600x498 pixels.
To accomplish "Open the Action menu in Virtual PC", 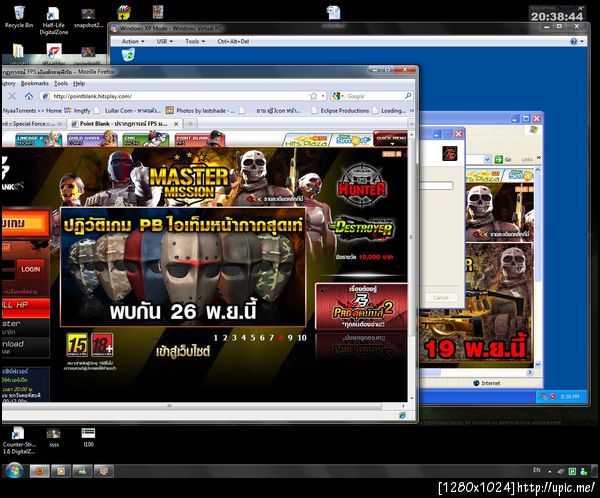I will pyautogui.click(x=132, y=41).
